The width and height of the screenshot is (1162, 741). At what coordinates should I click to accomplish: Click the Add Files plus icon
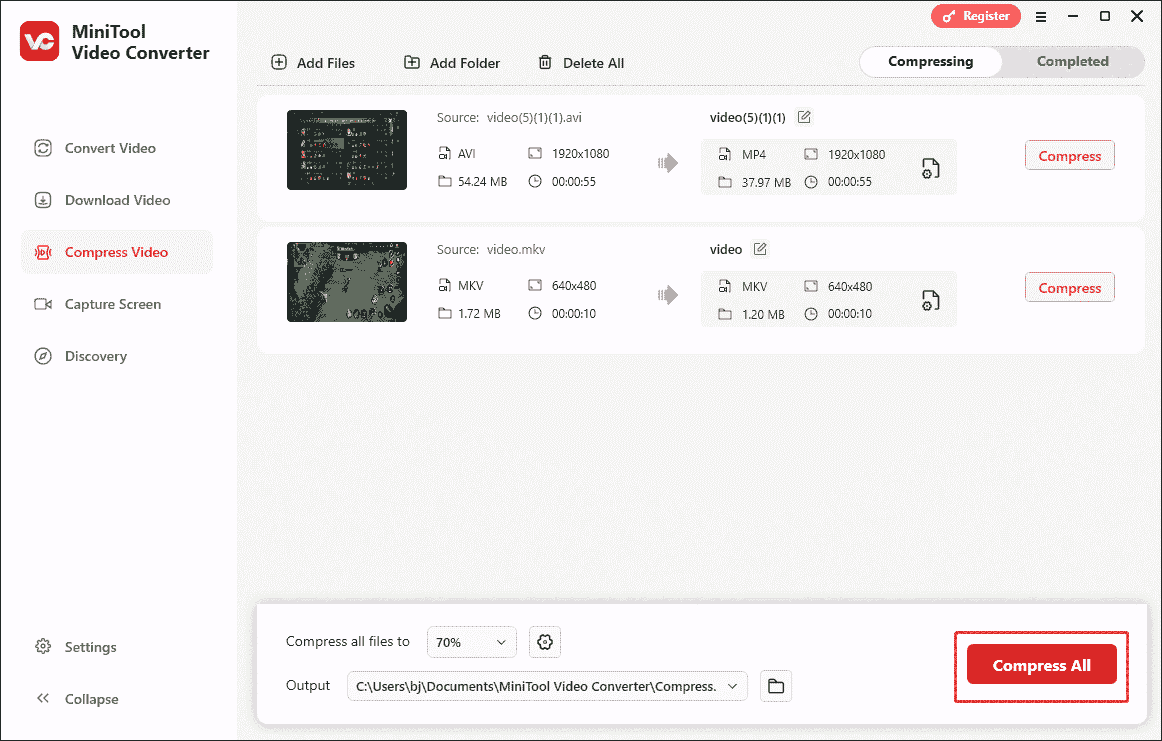tap(279, 62)
